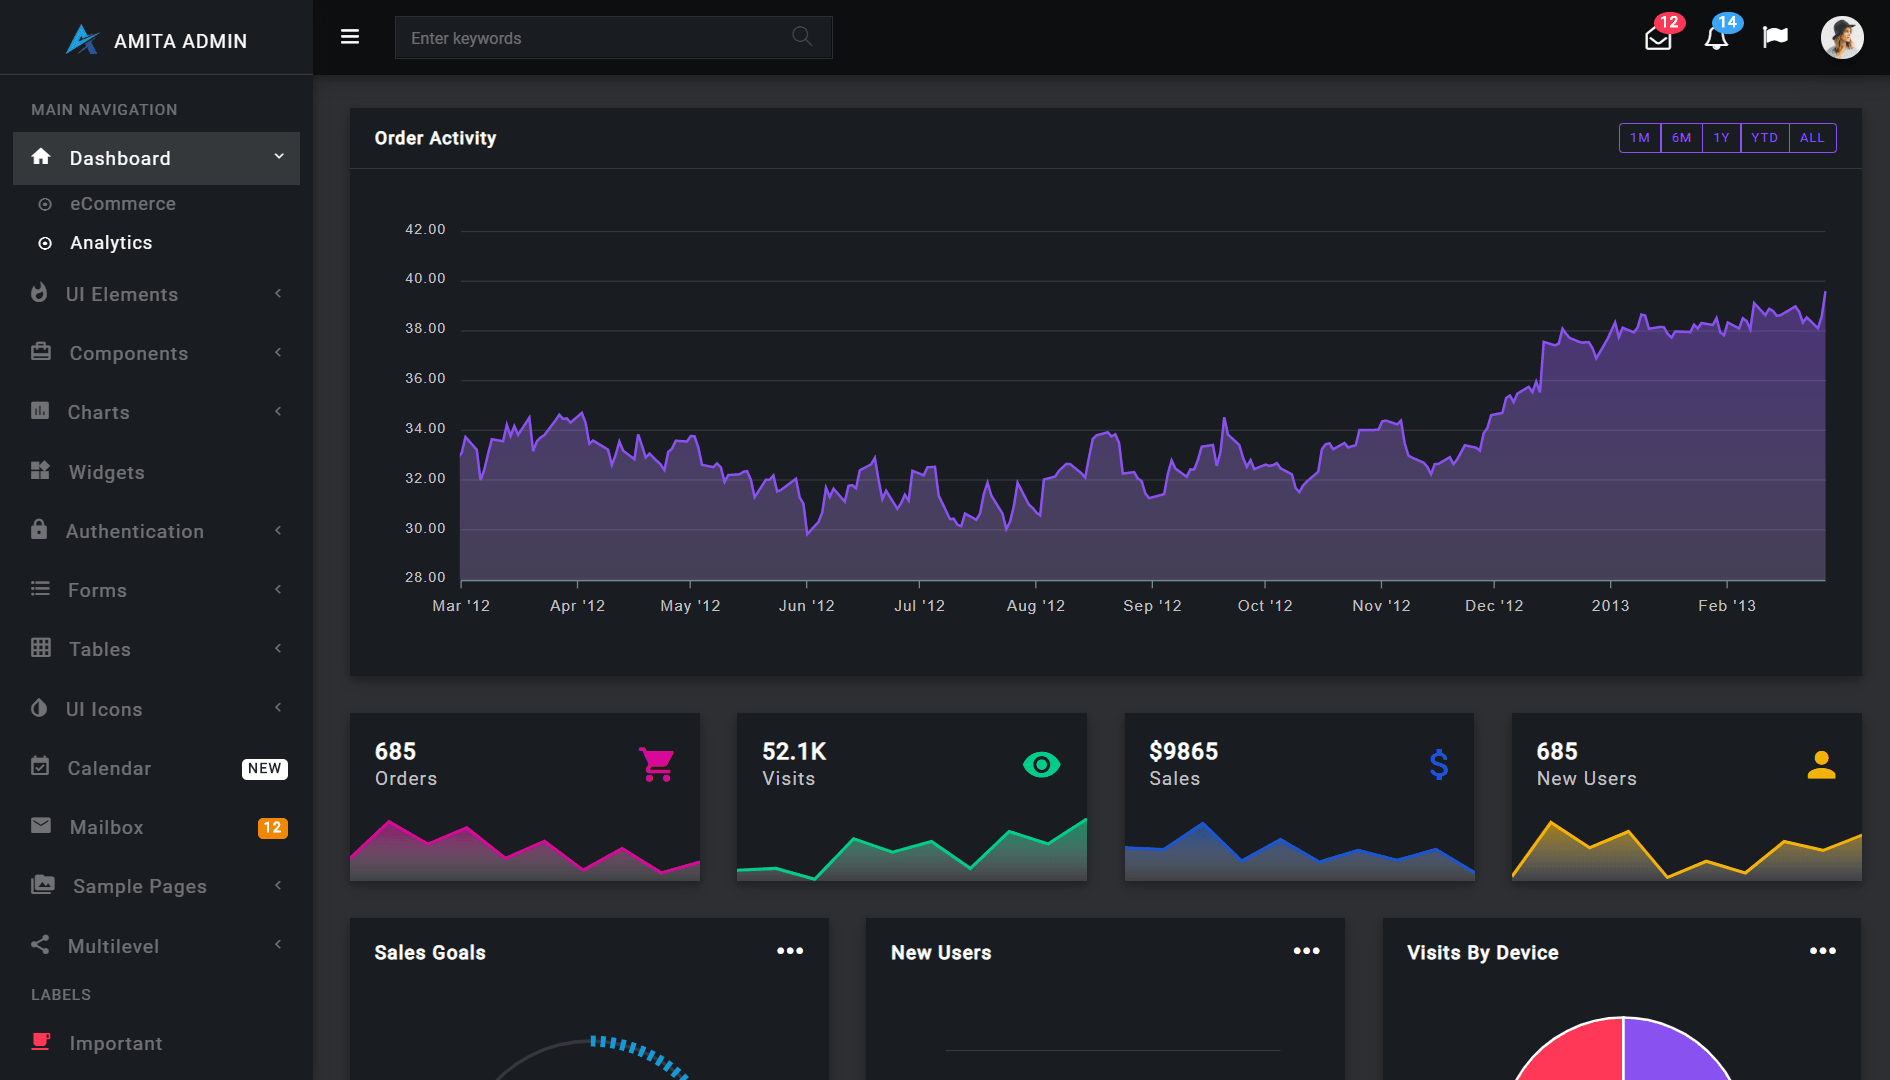This screenshot has width=1890, height=1080.
Task: Click the pink shopping cart Orders icon
Action: click(x=657, y=765)
